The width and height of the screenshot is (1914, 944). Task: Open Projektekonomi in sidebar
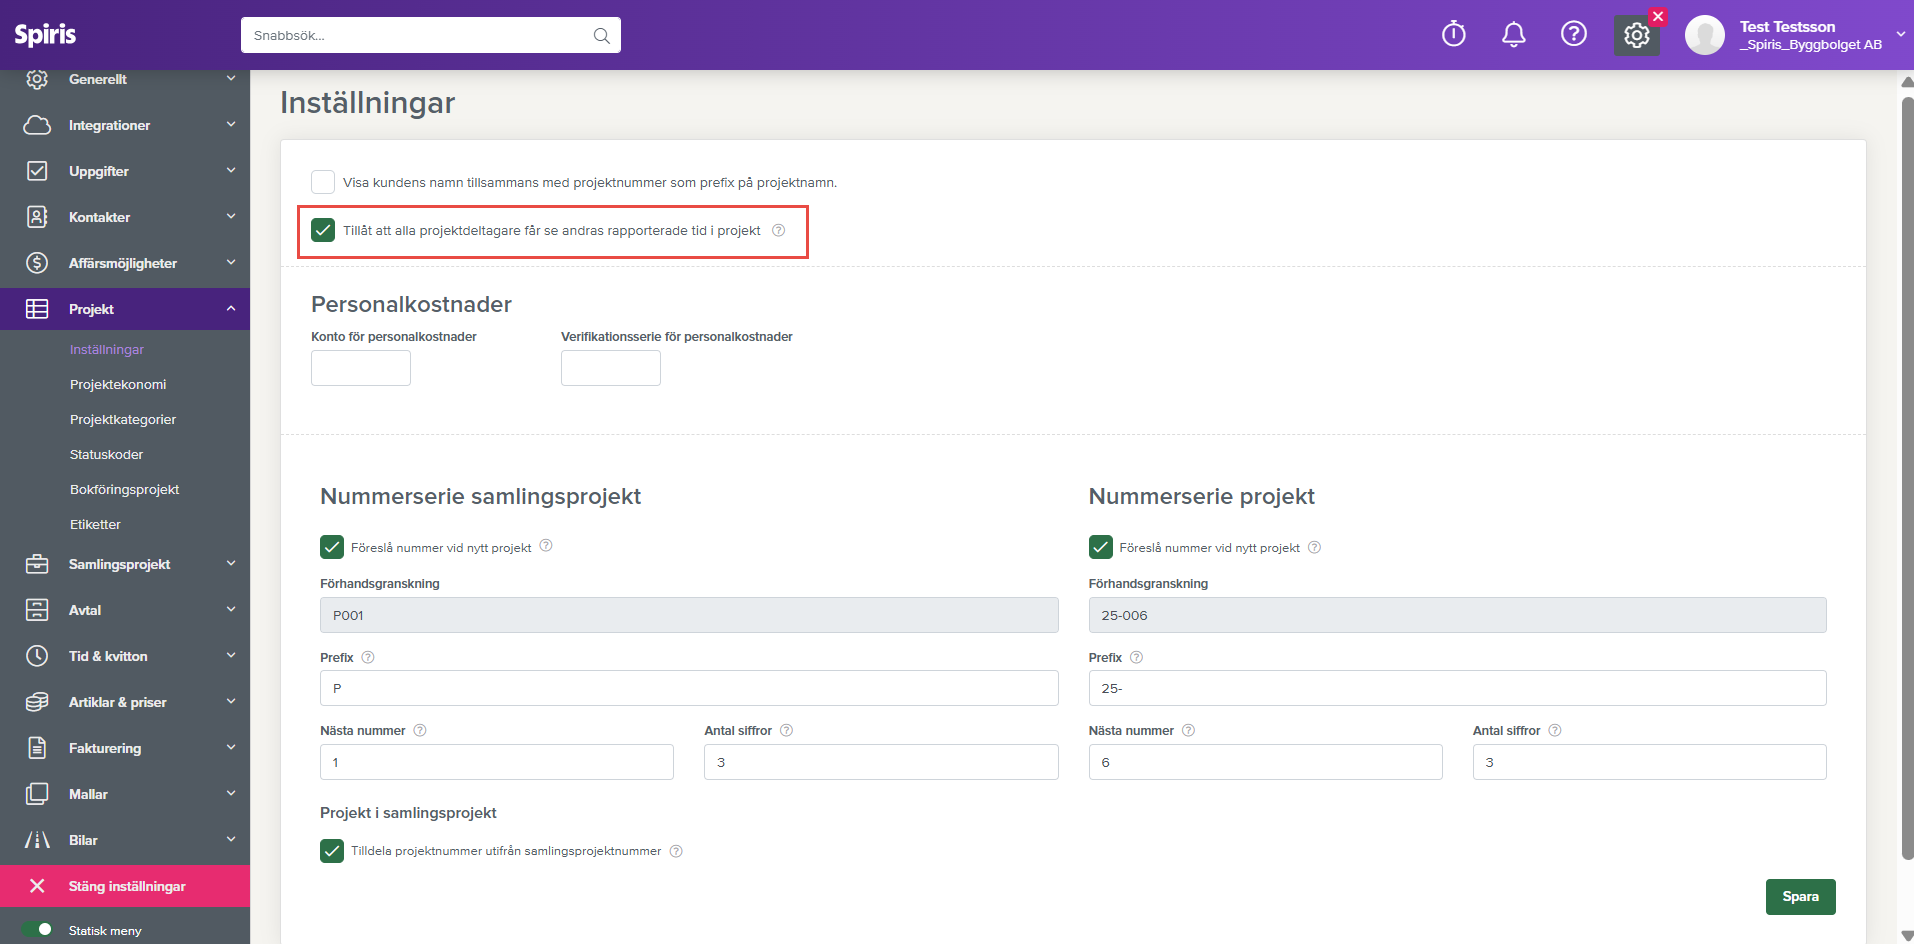118,385
